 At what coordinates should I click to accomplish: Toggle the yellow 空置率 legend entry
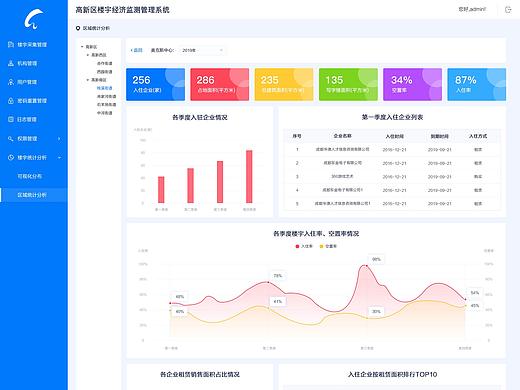coord(328,246)
